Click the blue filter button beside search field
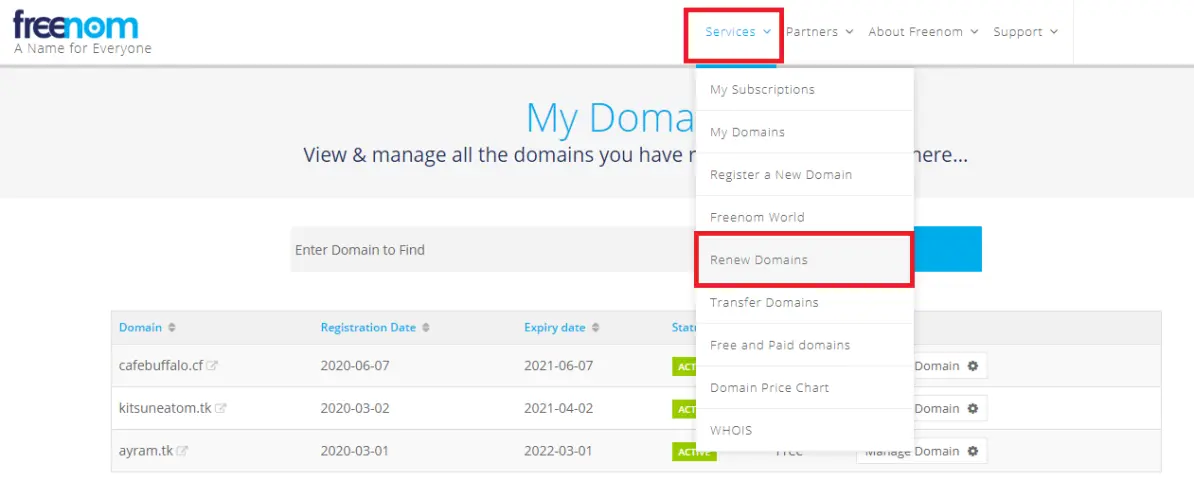1194x481 pixels. [947, 249]
